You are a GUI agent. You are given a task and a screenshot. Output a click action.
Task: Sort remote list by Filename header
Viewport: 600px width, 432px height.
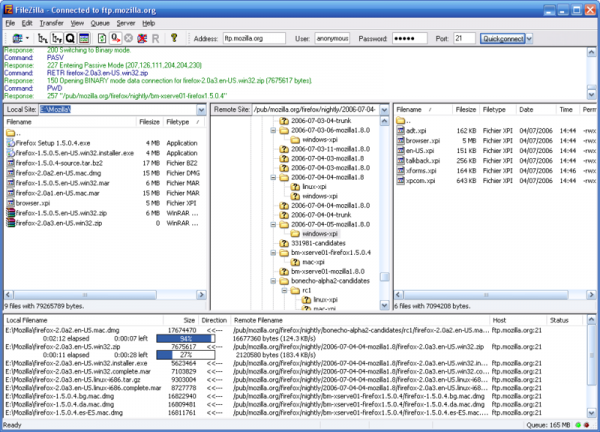[x=423, y=110]
